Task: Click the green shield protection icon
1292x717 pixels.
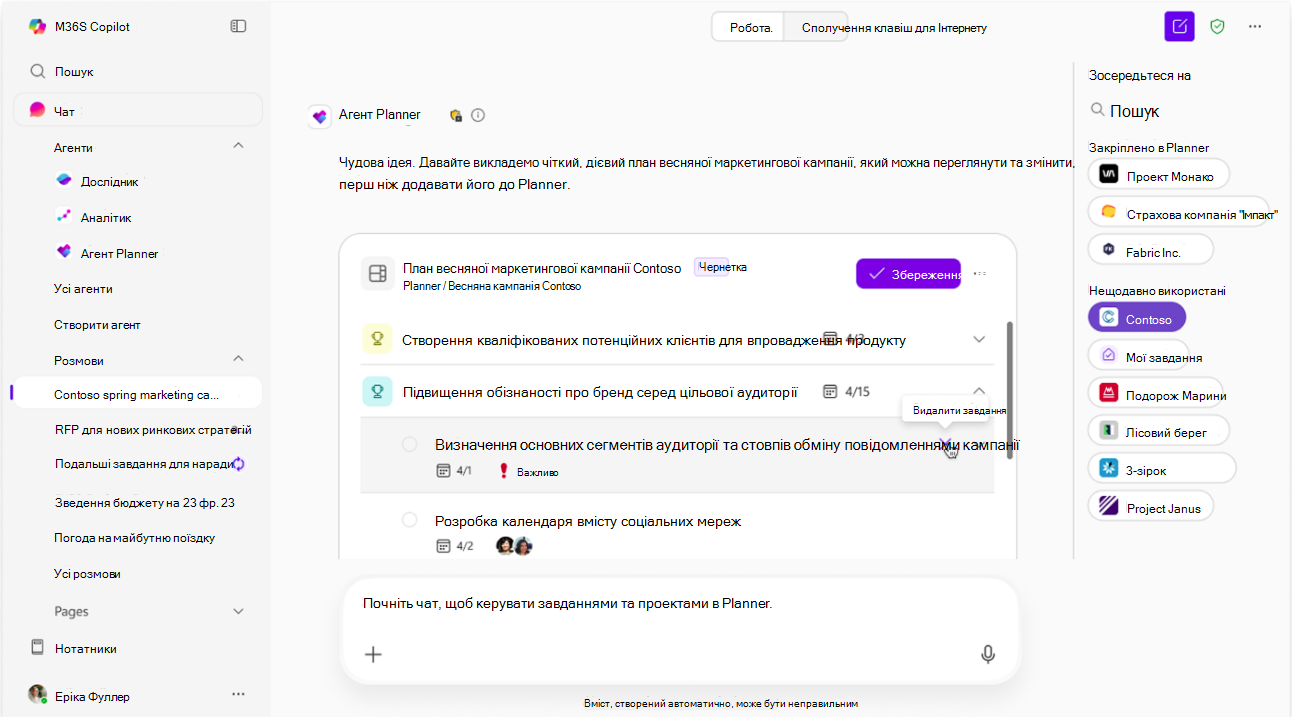Action: click(1217, 27)
